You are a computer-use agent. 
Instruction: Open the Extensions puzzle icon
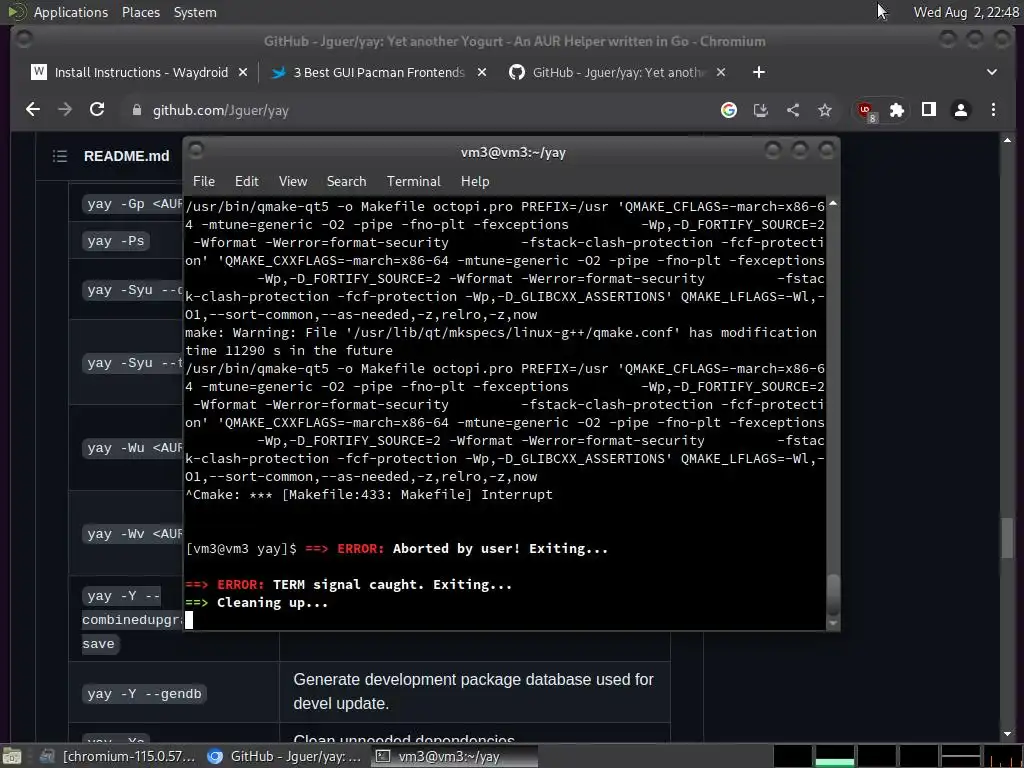tap(897, 110)
